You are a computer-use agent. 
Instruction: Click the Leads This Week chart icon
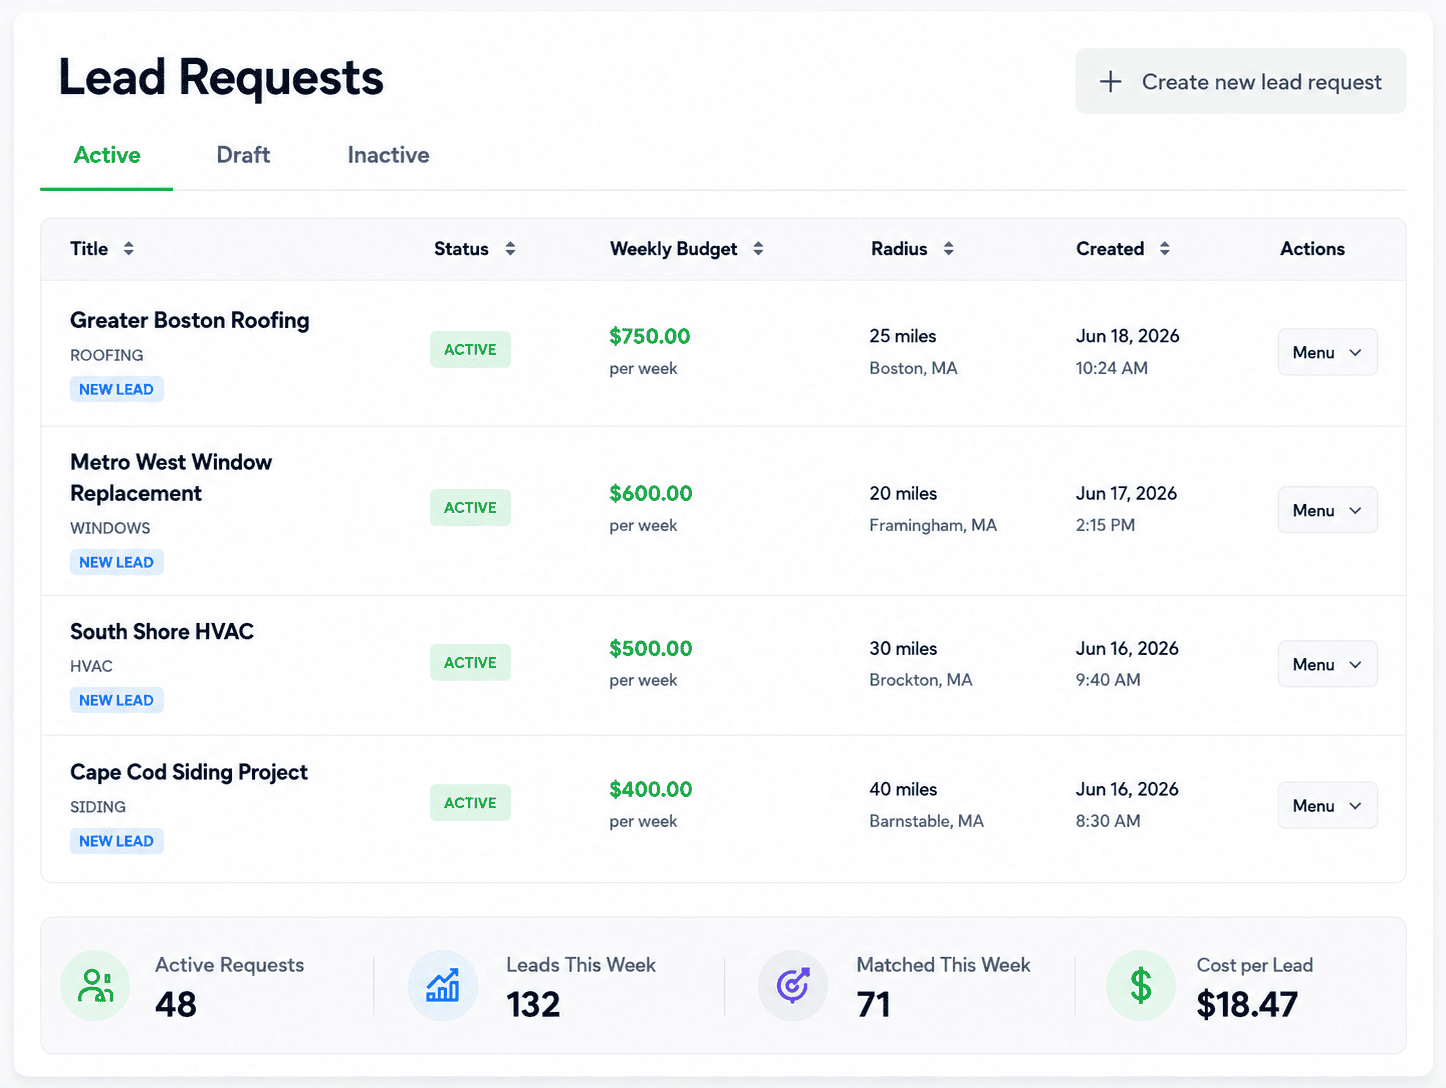443,985
